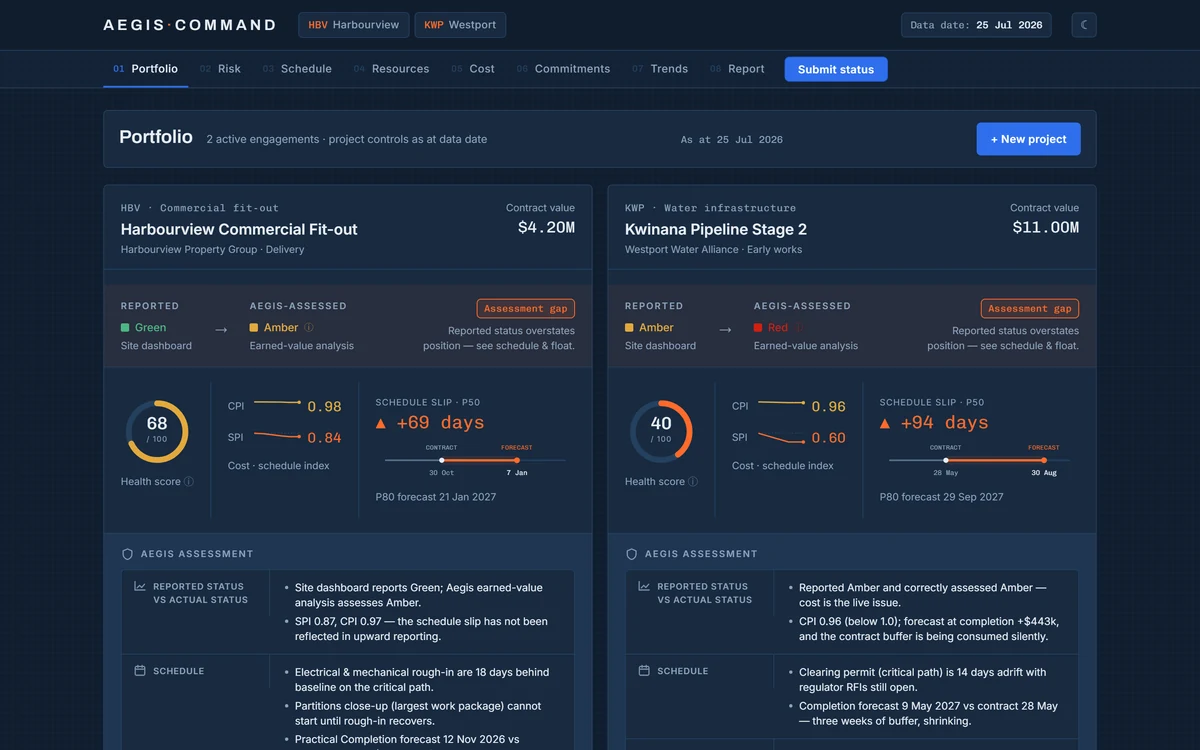
Task: Click the Green reported status swatch
Action: 125,327
